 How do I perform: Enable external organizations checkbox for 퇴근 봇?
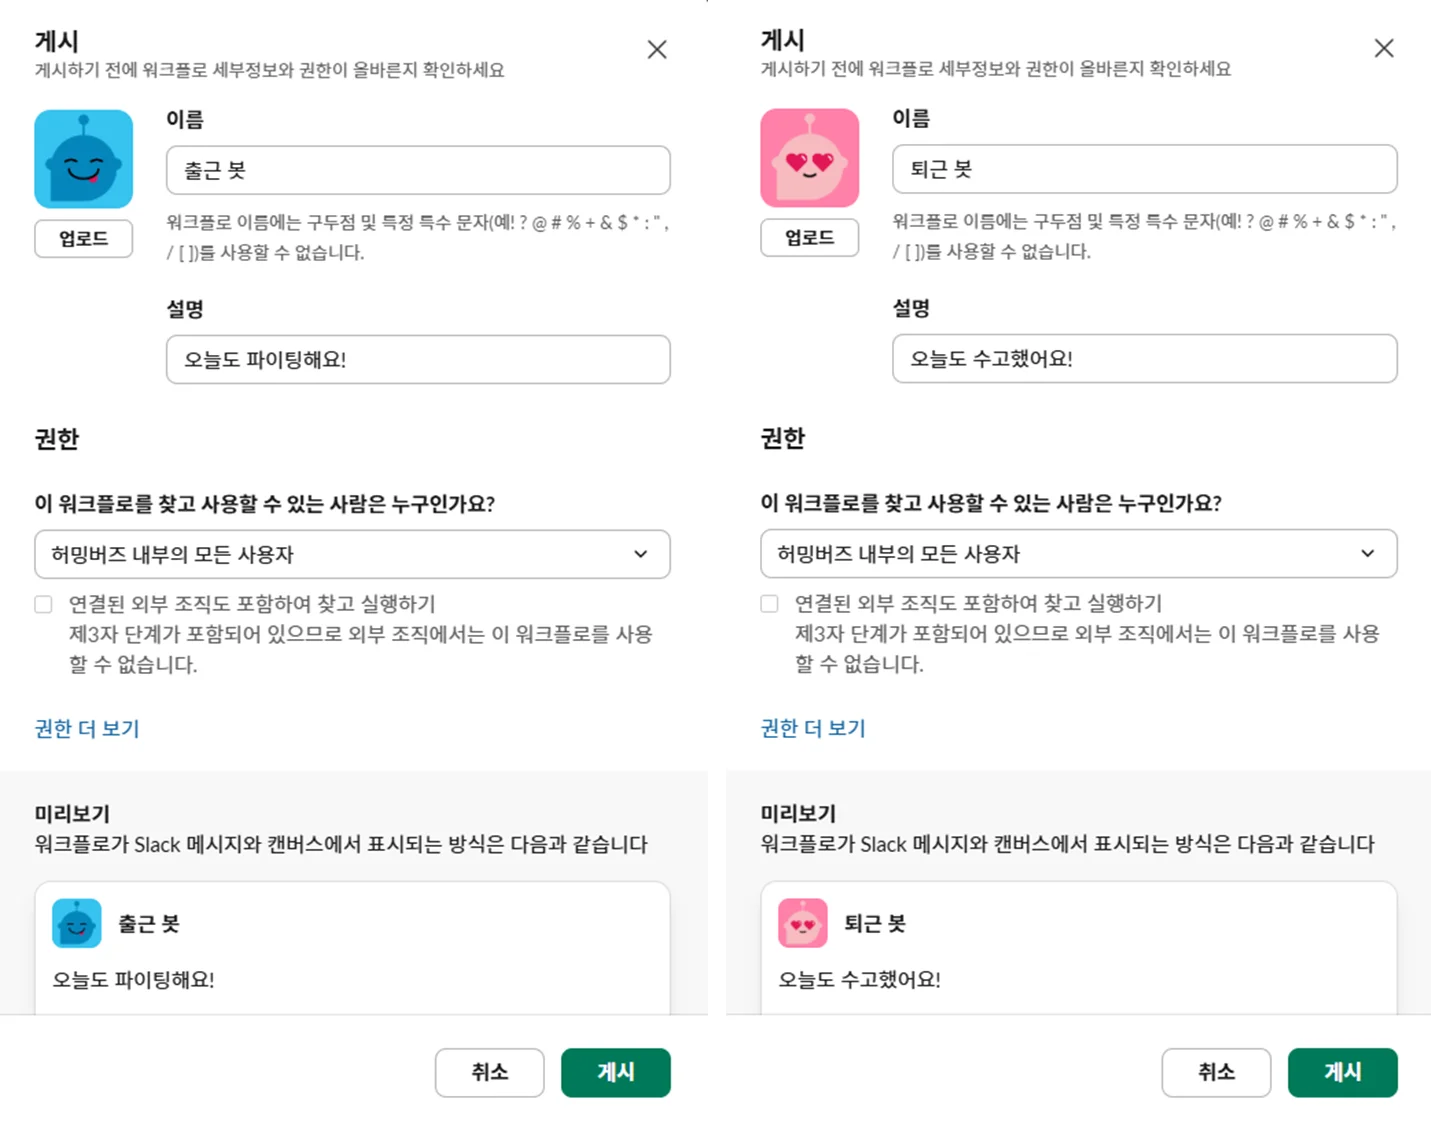769,603
